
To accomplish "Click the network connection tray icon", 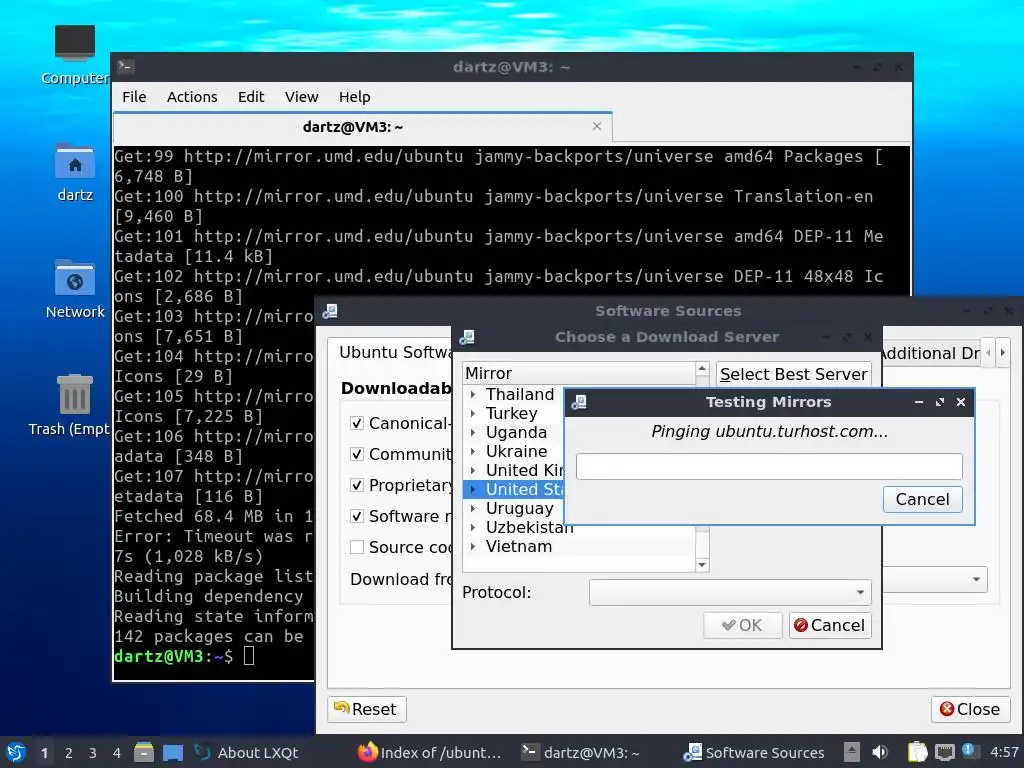I will [944, 752].
